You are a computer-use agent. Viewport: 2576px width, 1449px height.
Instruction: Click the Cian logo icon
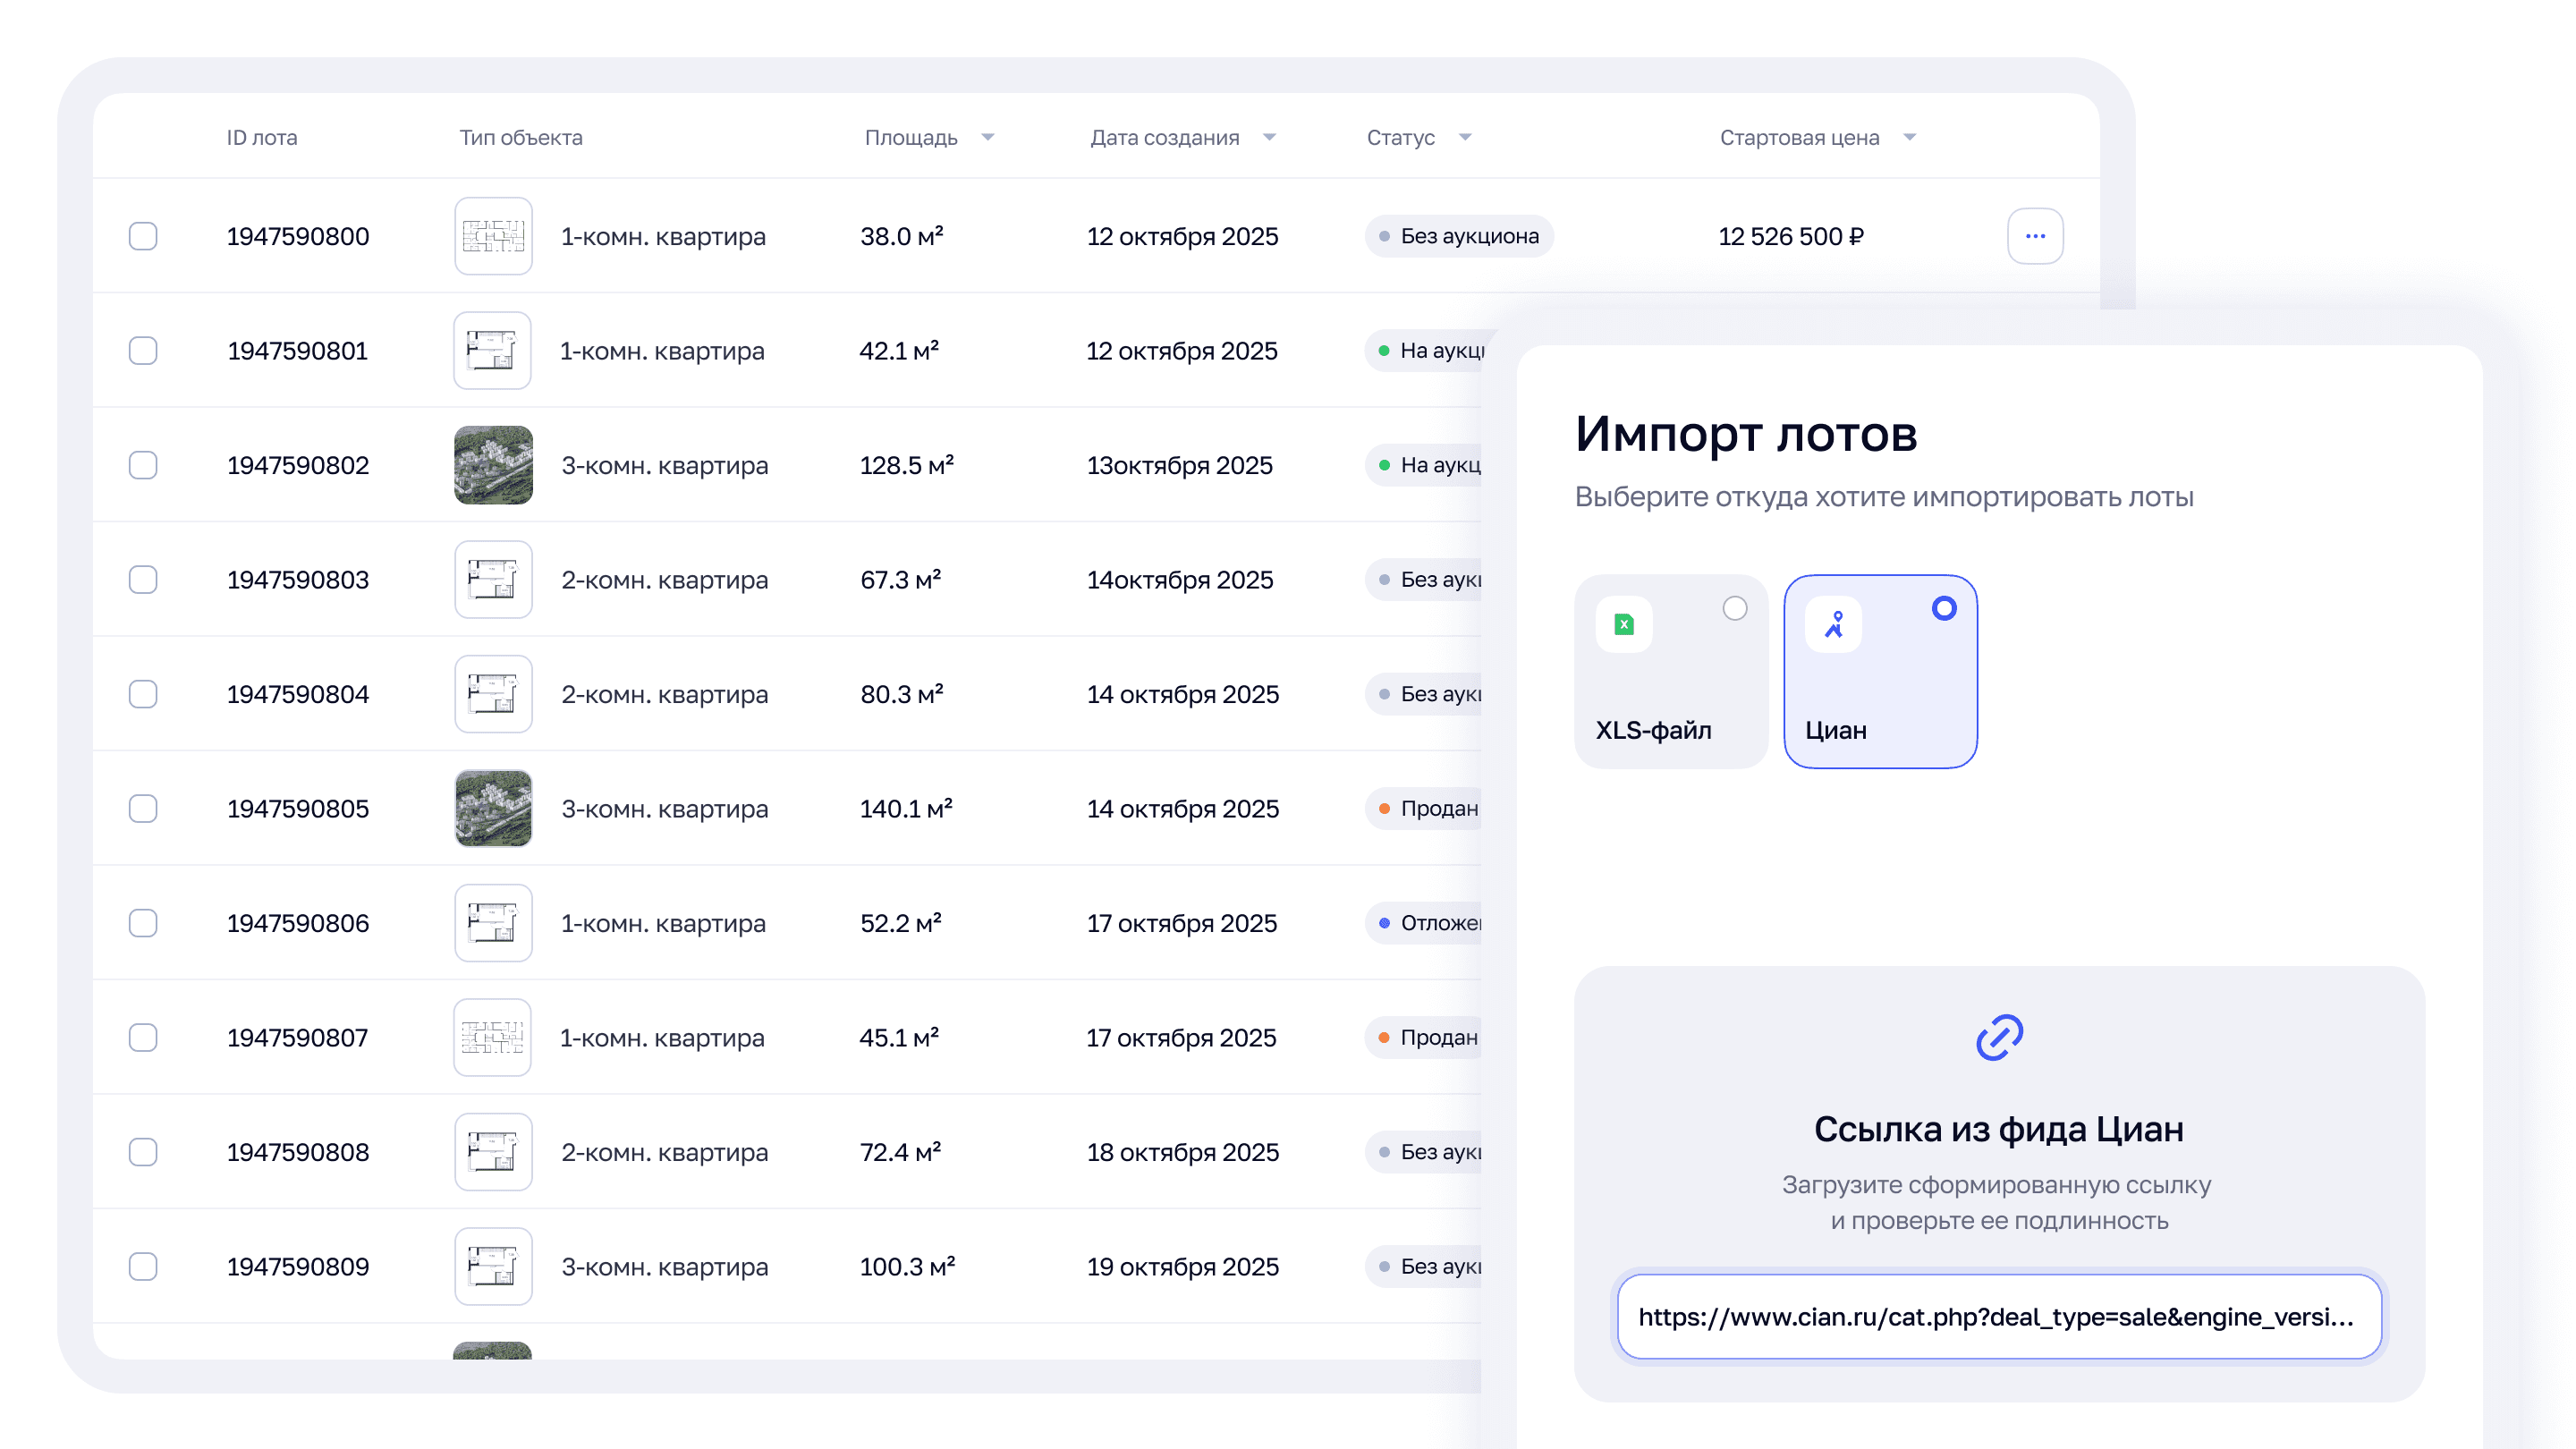pyautogui.click(x=1833, y=625)
